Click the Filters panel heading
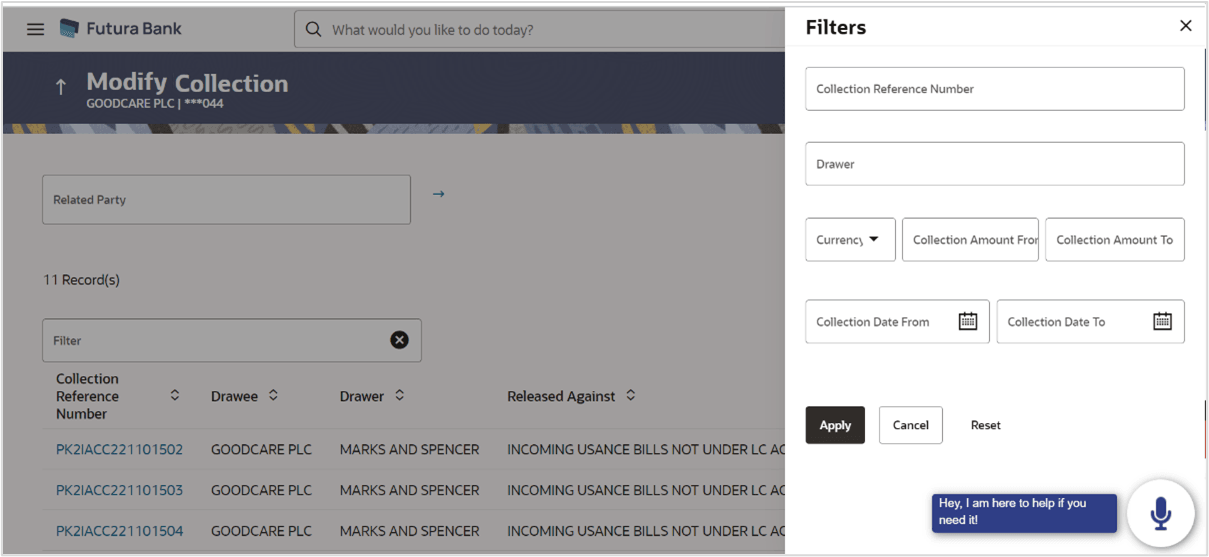The width and height of the screenshot is (1209, 557). tap(836, 27)
